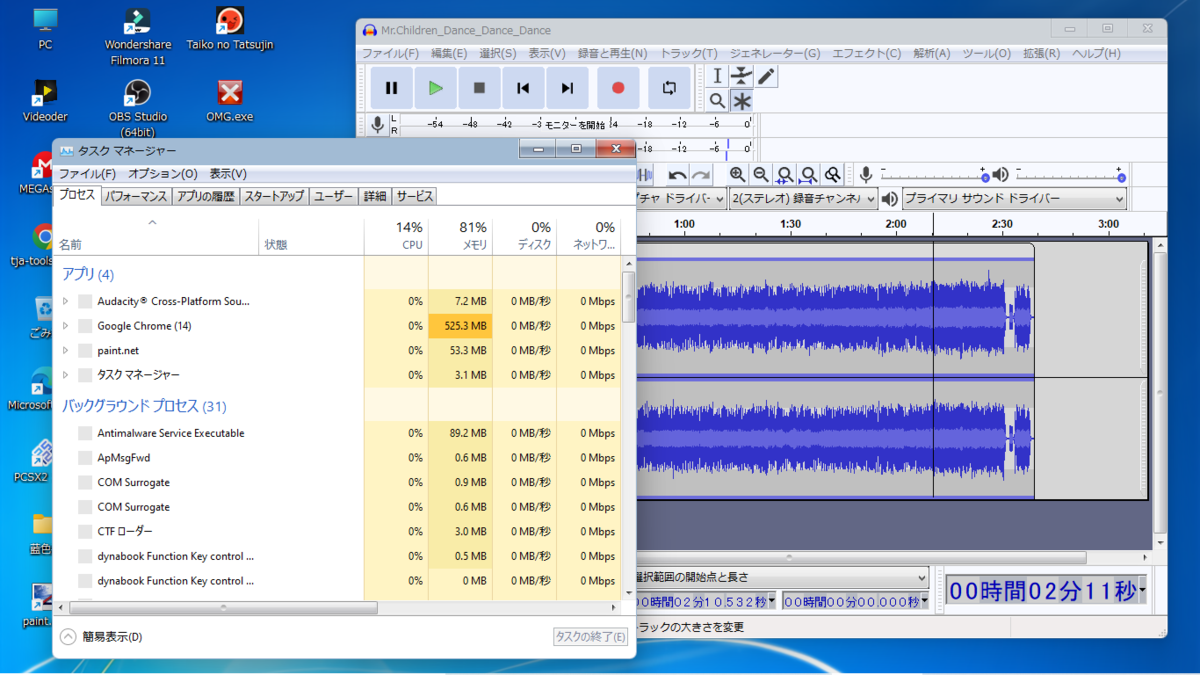Open the PC desktop icon
The height and width of the screenshot is (675, 1200).
45,28
